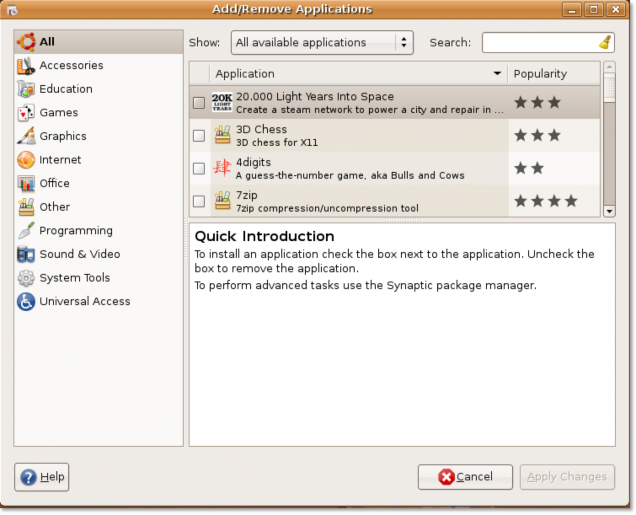
Task: Select the Internet category label
Action: (60, 160)
